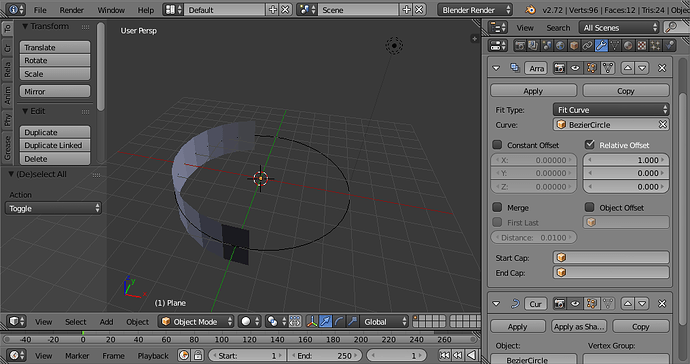This screenshot has width=690, height=364.
Task: Add a new screen layout
Action: click(x=273, y=10)
